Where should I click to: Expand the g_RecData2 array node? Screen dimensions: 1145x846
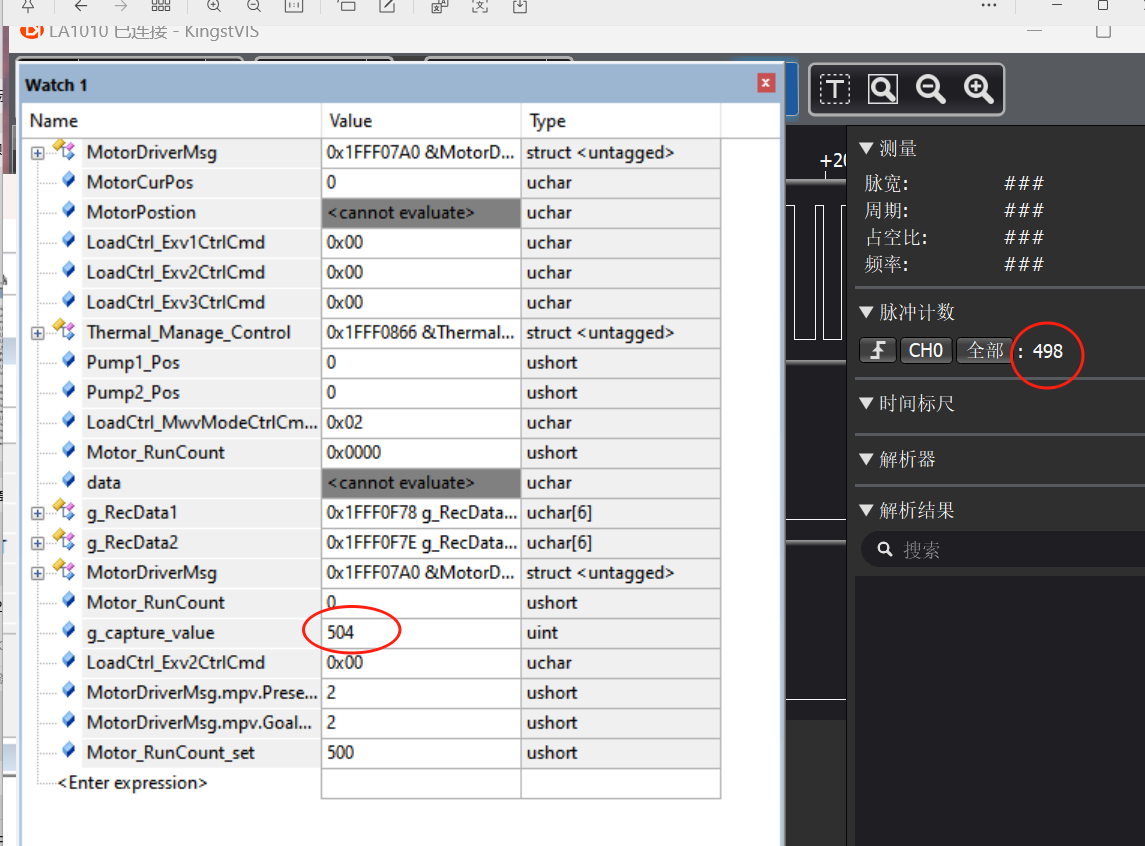(37, 543)
